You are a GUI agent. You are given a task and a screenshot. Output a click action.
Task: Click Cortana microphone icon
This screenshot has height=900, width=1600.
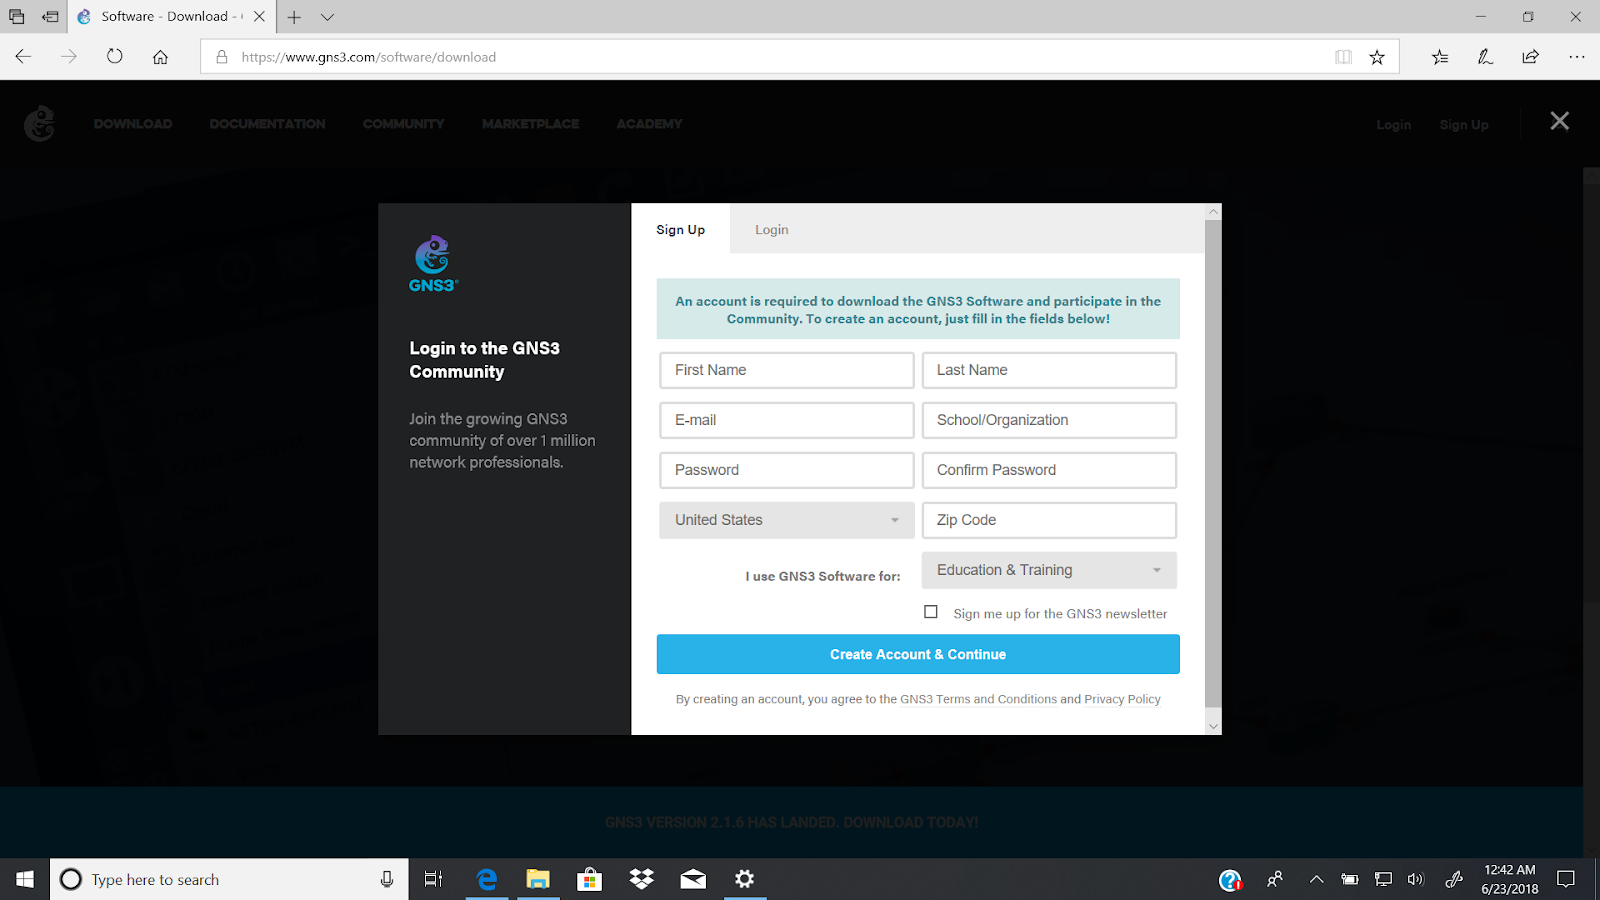(387, 879)
